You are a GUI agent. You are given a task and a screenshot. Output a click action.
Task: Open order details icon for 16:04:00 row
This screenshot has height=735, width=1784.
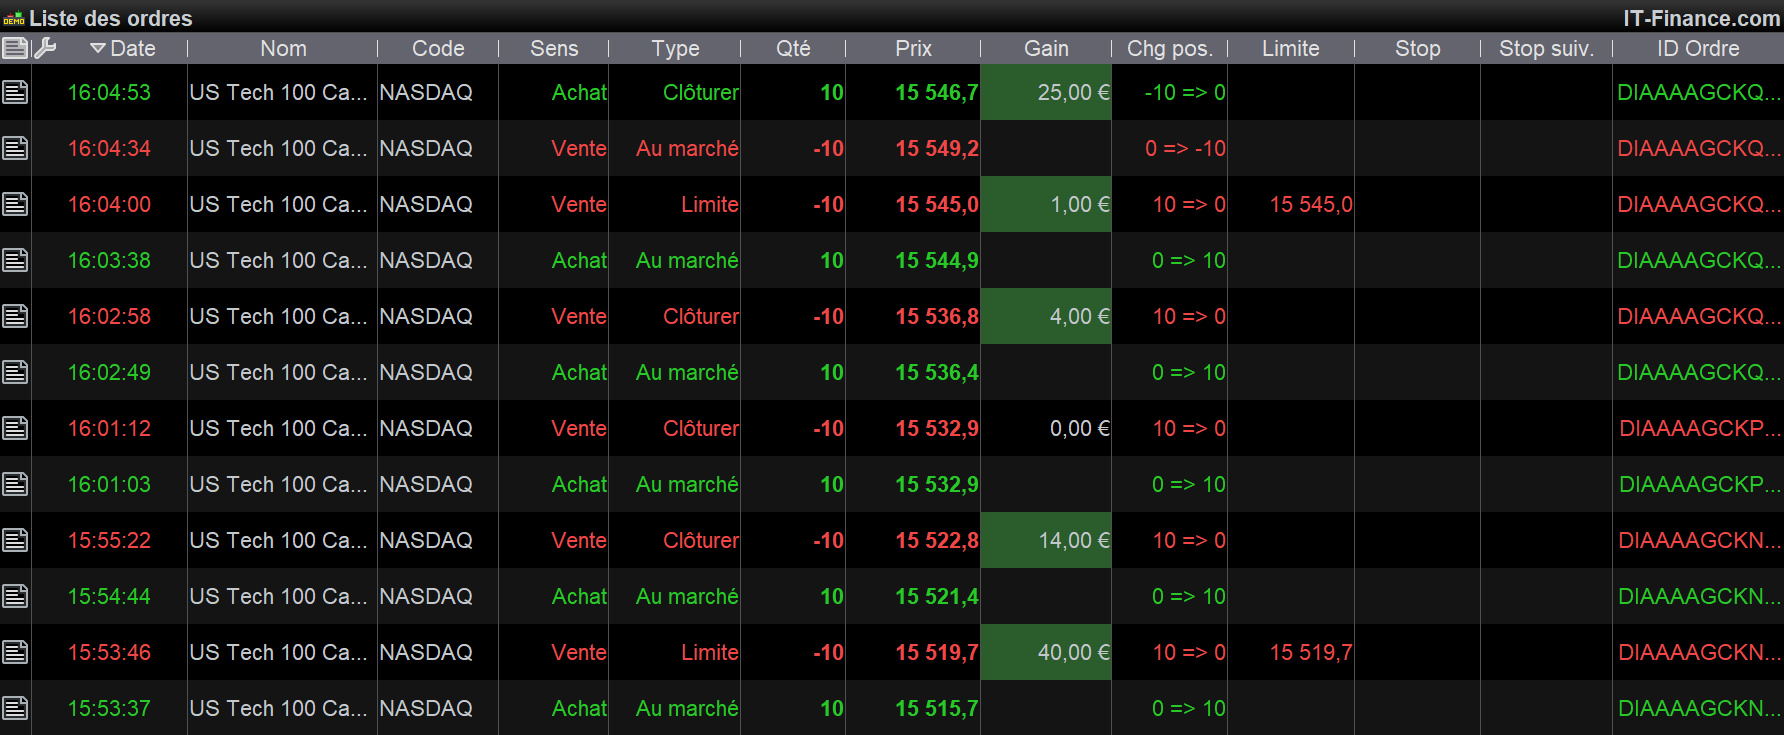[x=15, y=205]
